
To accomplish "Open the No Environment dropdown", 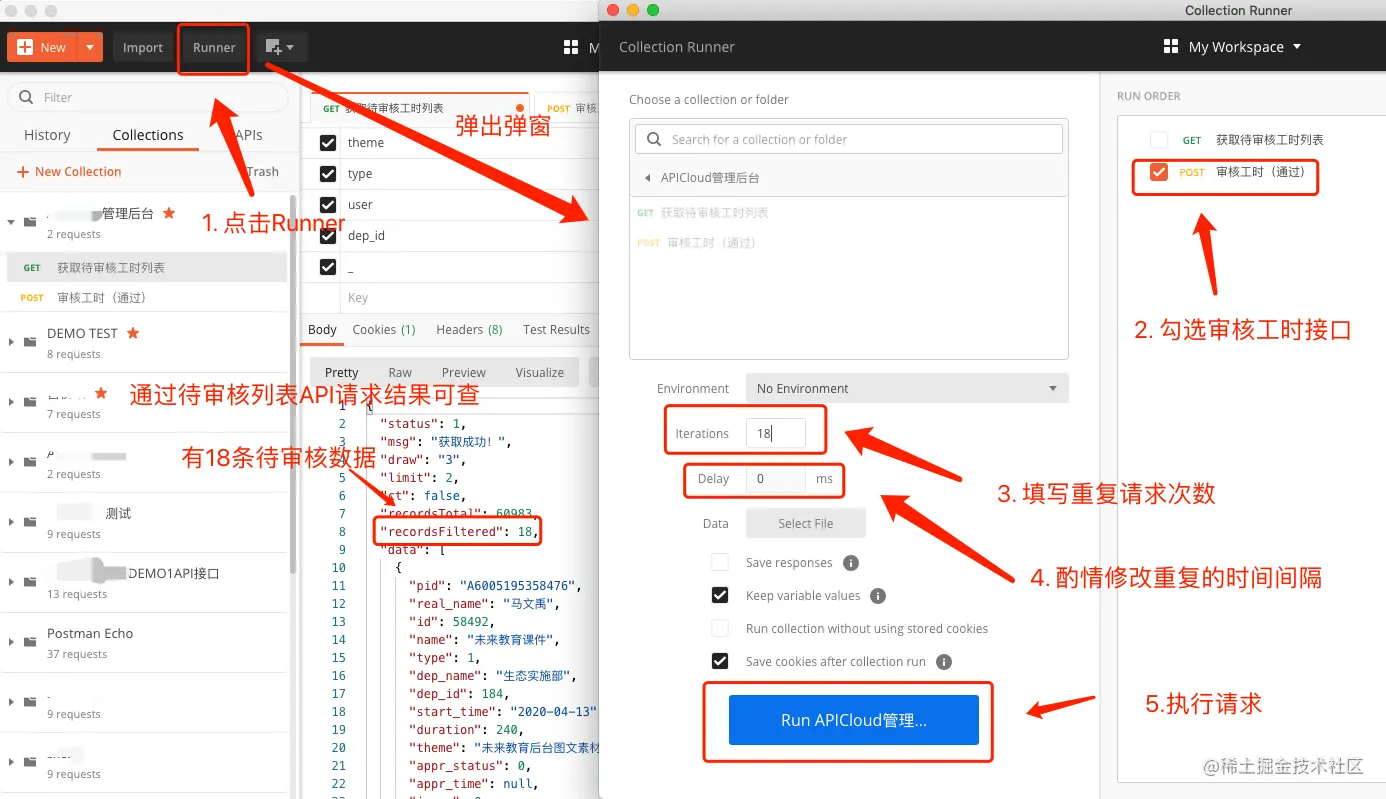I will click(907, 388).
